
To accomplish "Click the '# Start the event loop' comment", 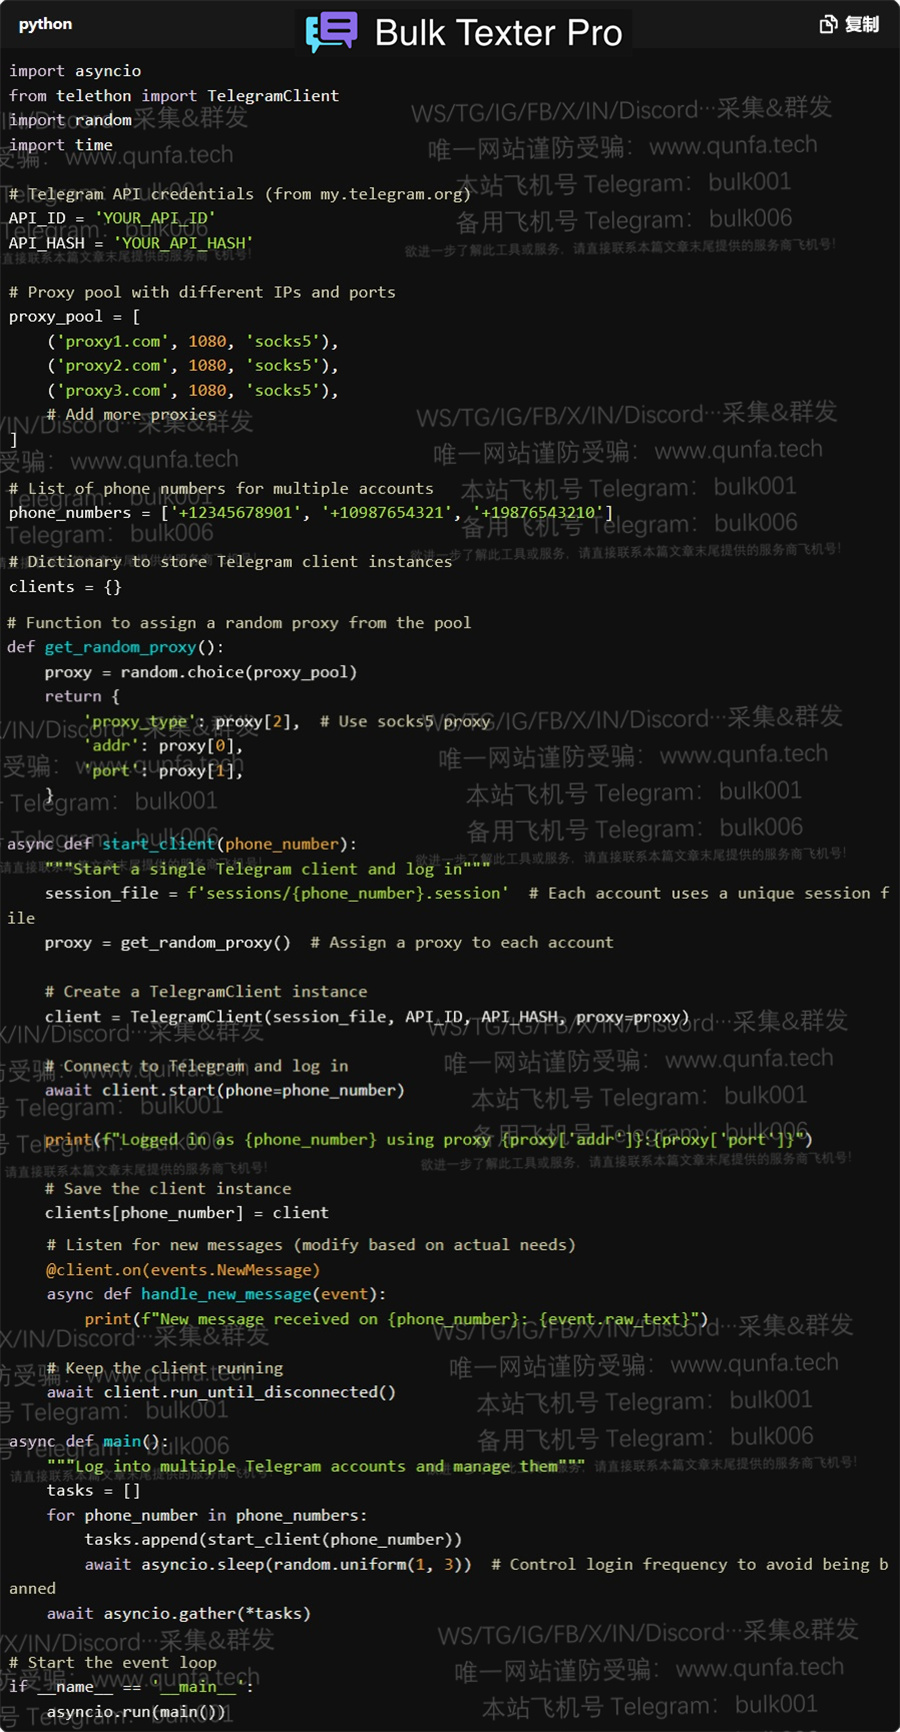I will pyautogui.click(x=113, y=1662).
